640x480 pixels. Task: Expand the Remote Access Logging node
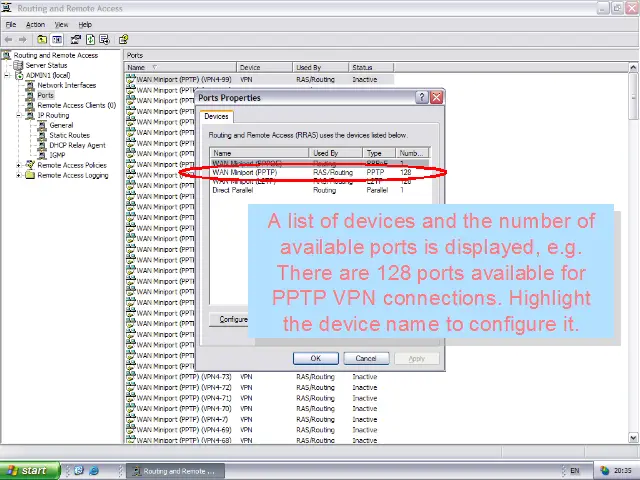pyautogui.click(x=18, y=176)
